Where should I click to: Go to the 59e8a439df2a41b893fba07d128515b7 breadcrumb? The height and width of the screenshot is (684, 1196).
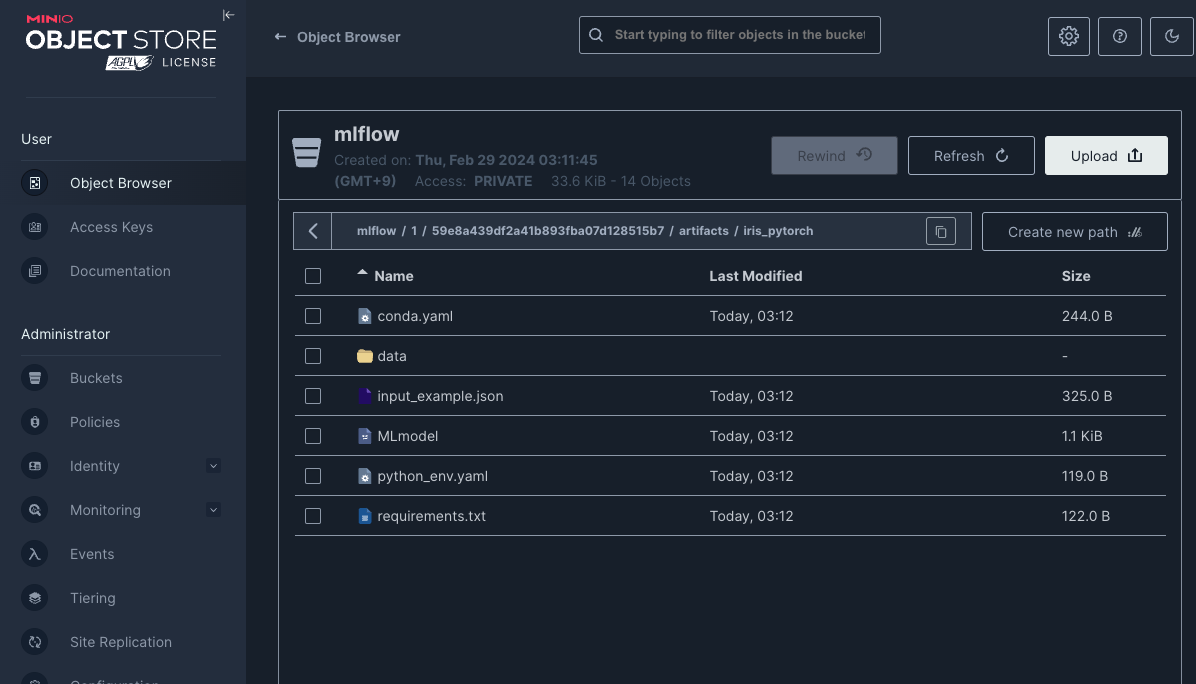548,231
